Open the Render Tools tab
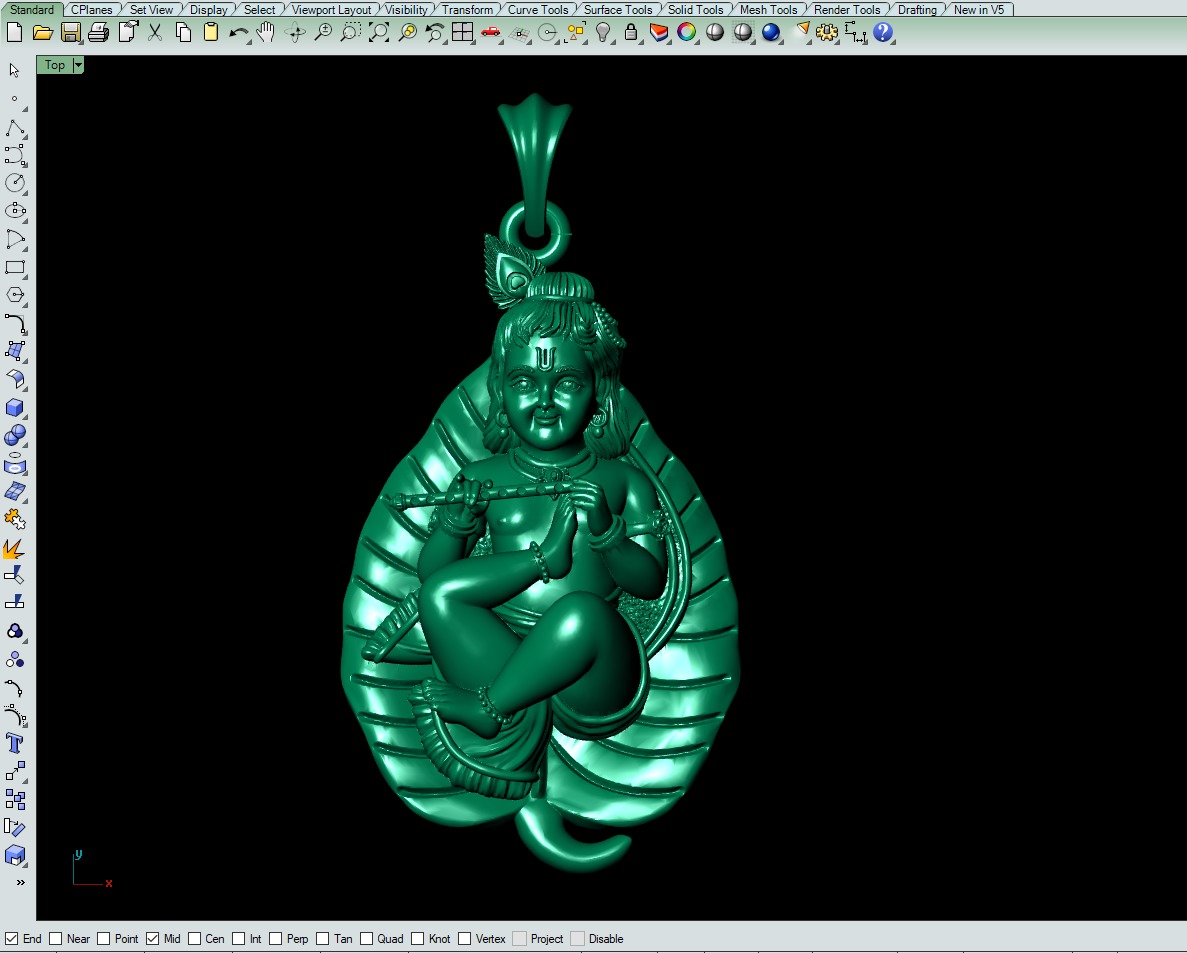This screenshot has width=1187, height=953. point(847,10)
